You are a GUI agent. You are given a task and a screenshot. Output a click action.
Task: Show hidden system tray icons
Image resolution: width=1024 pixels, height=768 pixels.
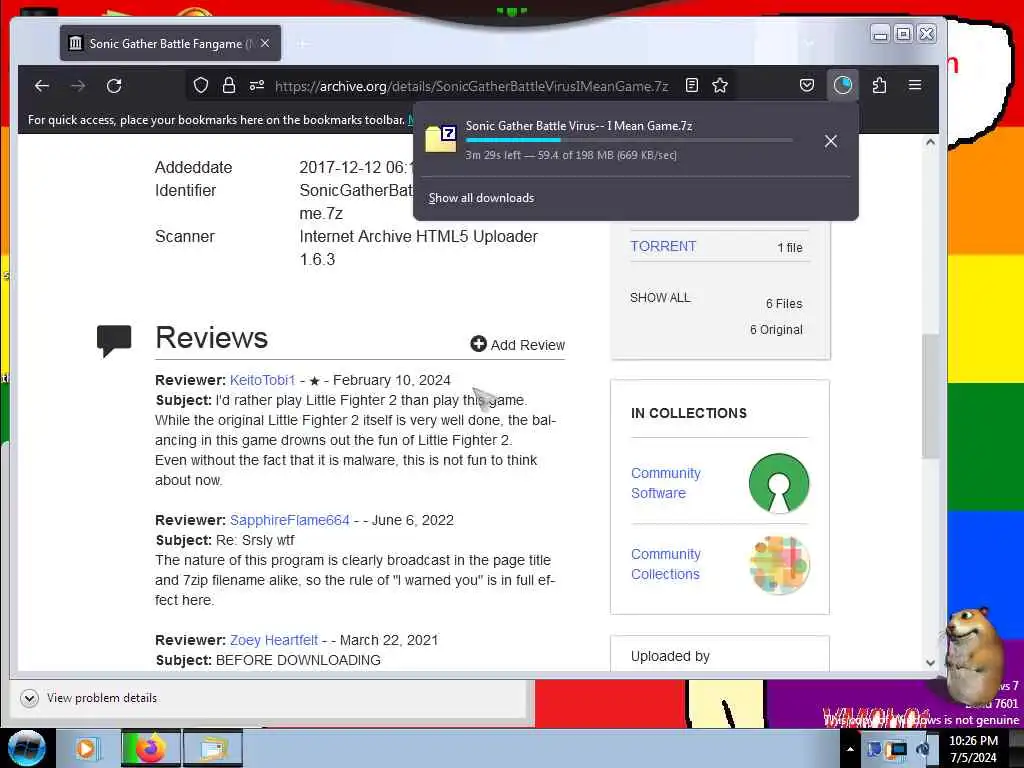[x=850, y=749]
